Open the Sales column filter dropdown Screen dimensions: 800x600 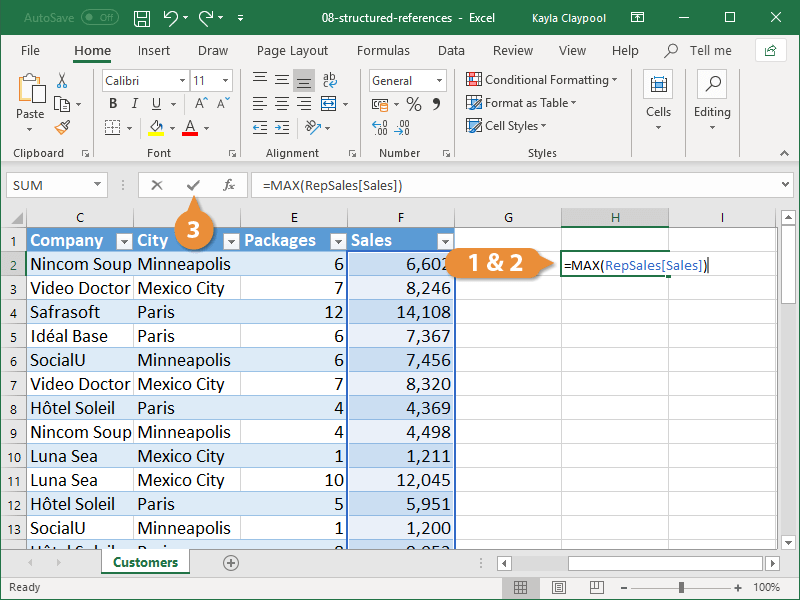(444, 240)
